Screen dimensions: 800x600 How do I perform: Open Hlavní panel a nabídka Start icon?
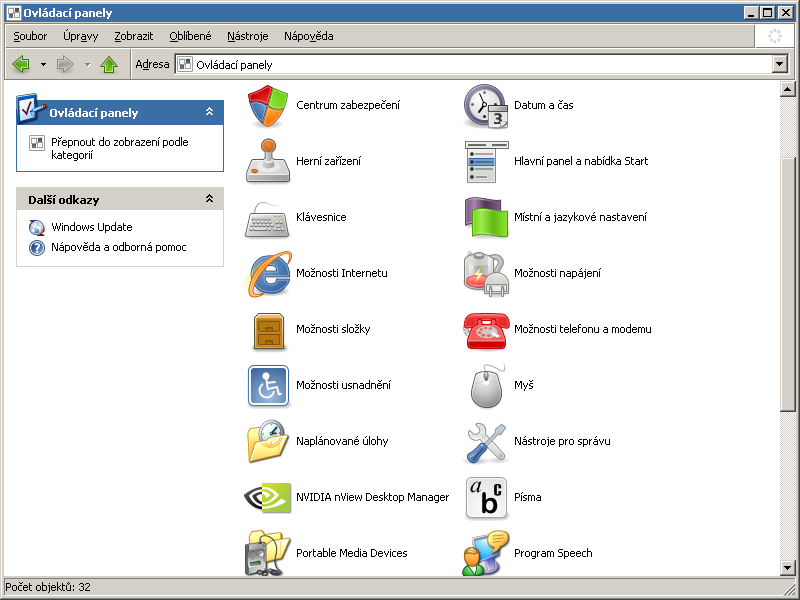[x=486, y=162]
